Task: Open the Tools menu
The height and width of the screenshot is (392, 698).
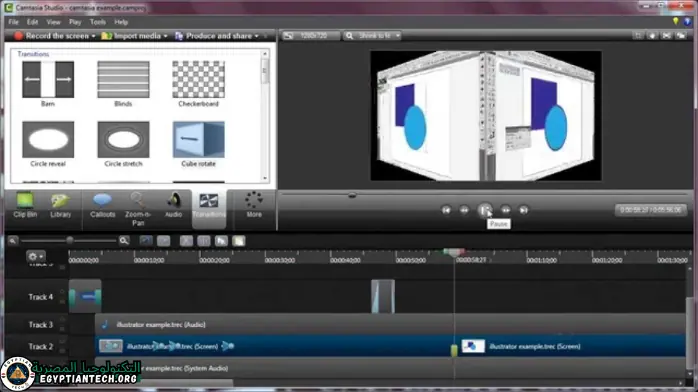Action: pyautogui.click(x=98, y=22)
